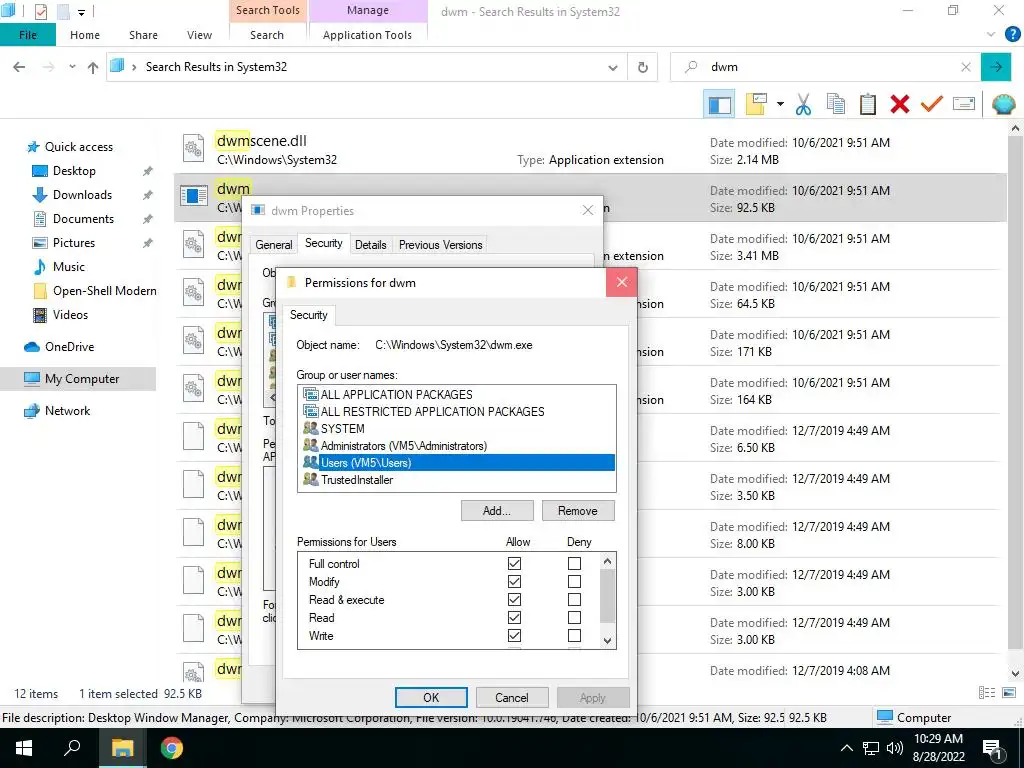The width and height of the screenshot is (1024, 768).
Task: Click the Rename toolbar icon
Action: pyautogui.click(x=964, y=104)
